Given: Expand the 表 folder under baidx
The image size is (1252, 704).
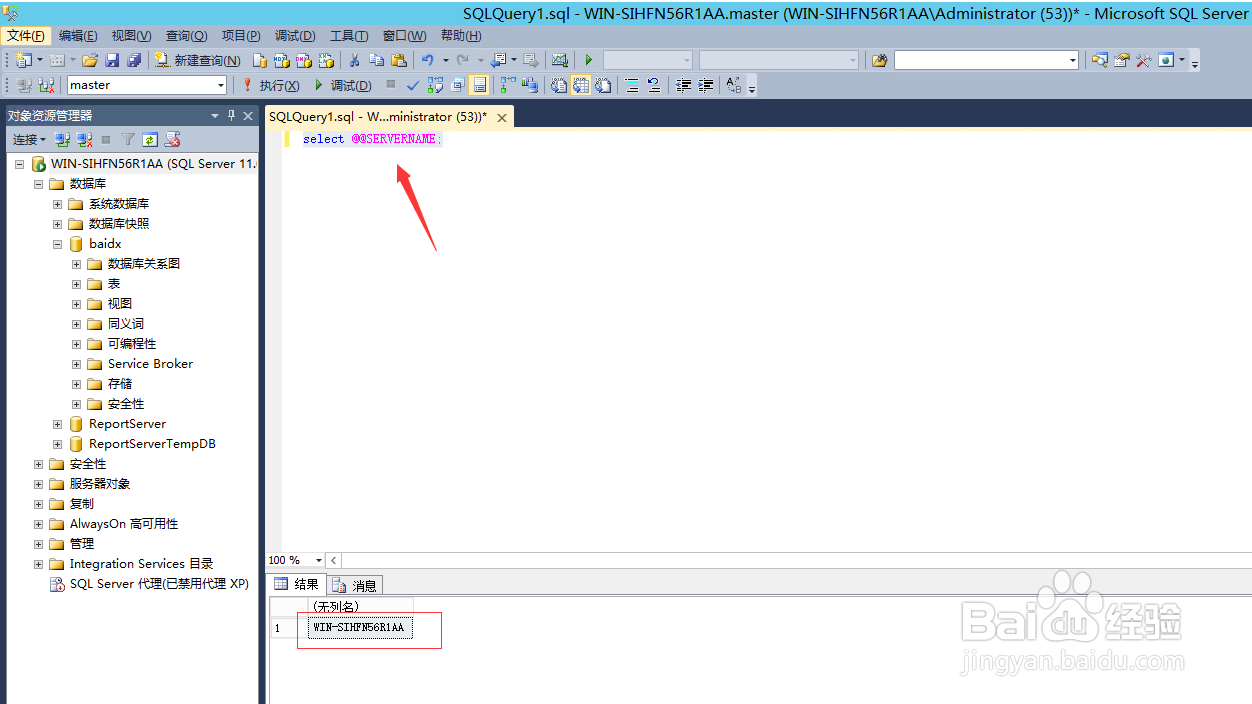Looking at the screenshot, I should pyautogui.click(x=77, y=284).
